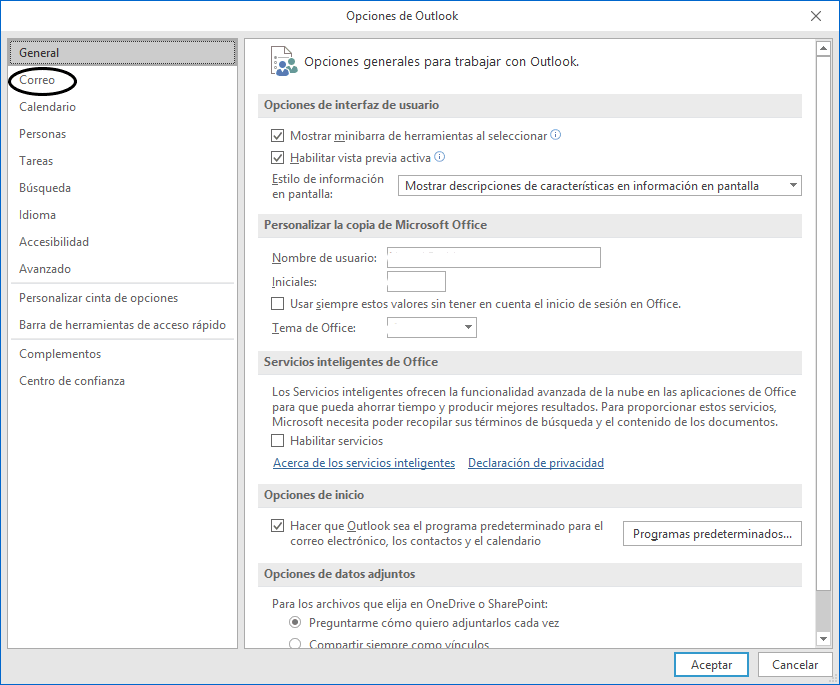
Task: Uncheck Outlook as default program checkbox
Action: click(278, 526)
